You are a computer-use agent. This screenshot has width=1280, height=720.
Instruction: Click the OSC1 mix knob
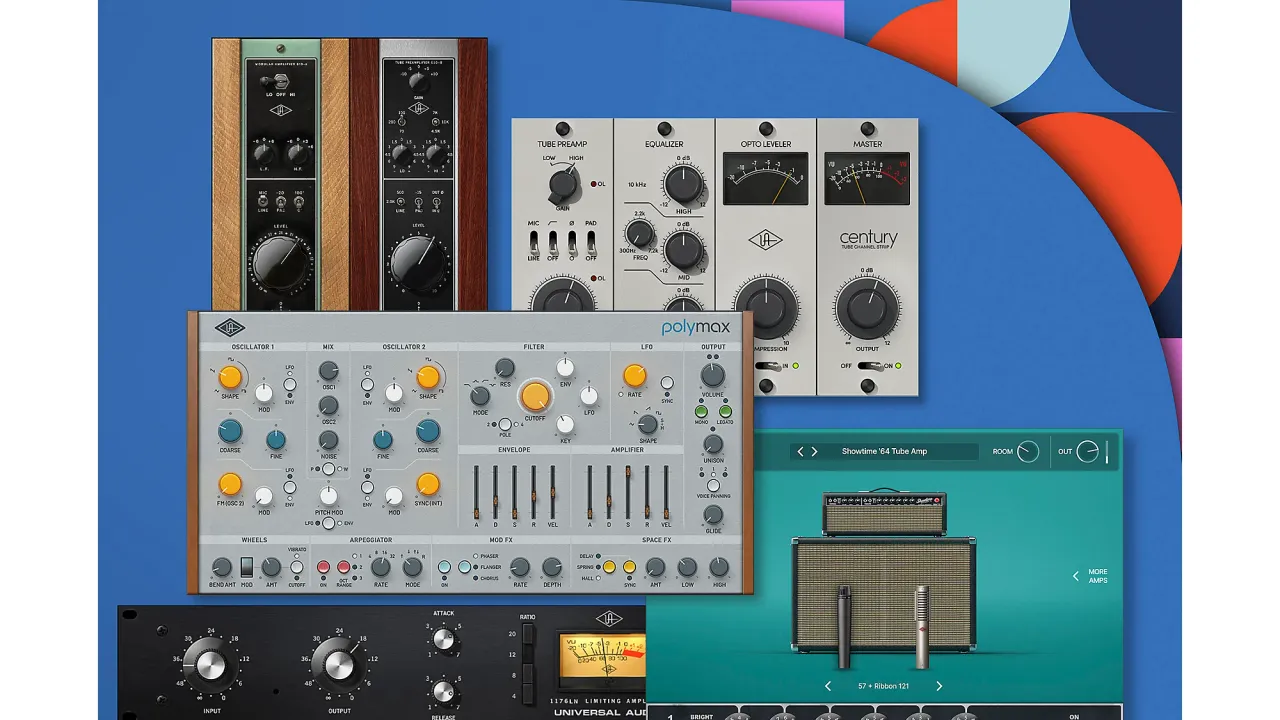[328, 371]
